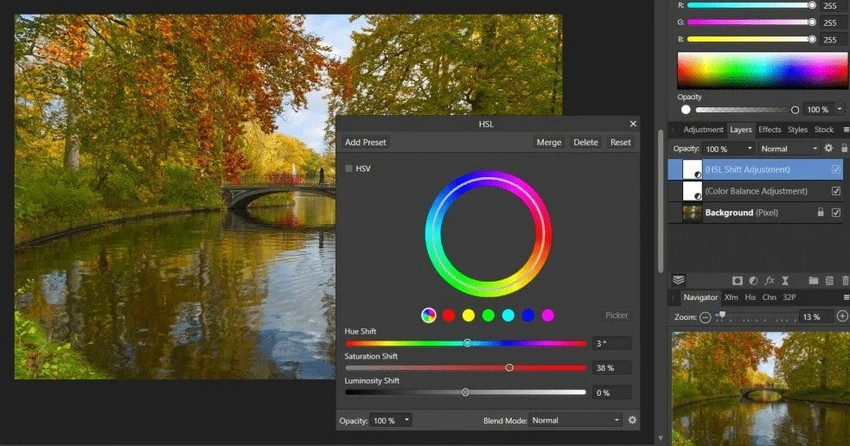Image resolution: width=850 pixels, height=446 pixels.
Task: Close the HSL dialog
Action: (x=633, y=124)
